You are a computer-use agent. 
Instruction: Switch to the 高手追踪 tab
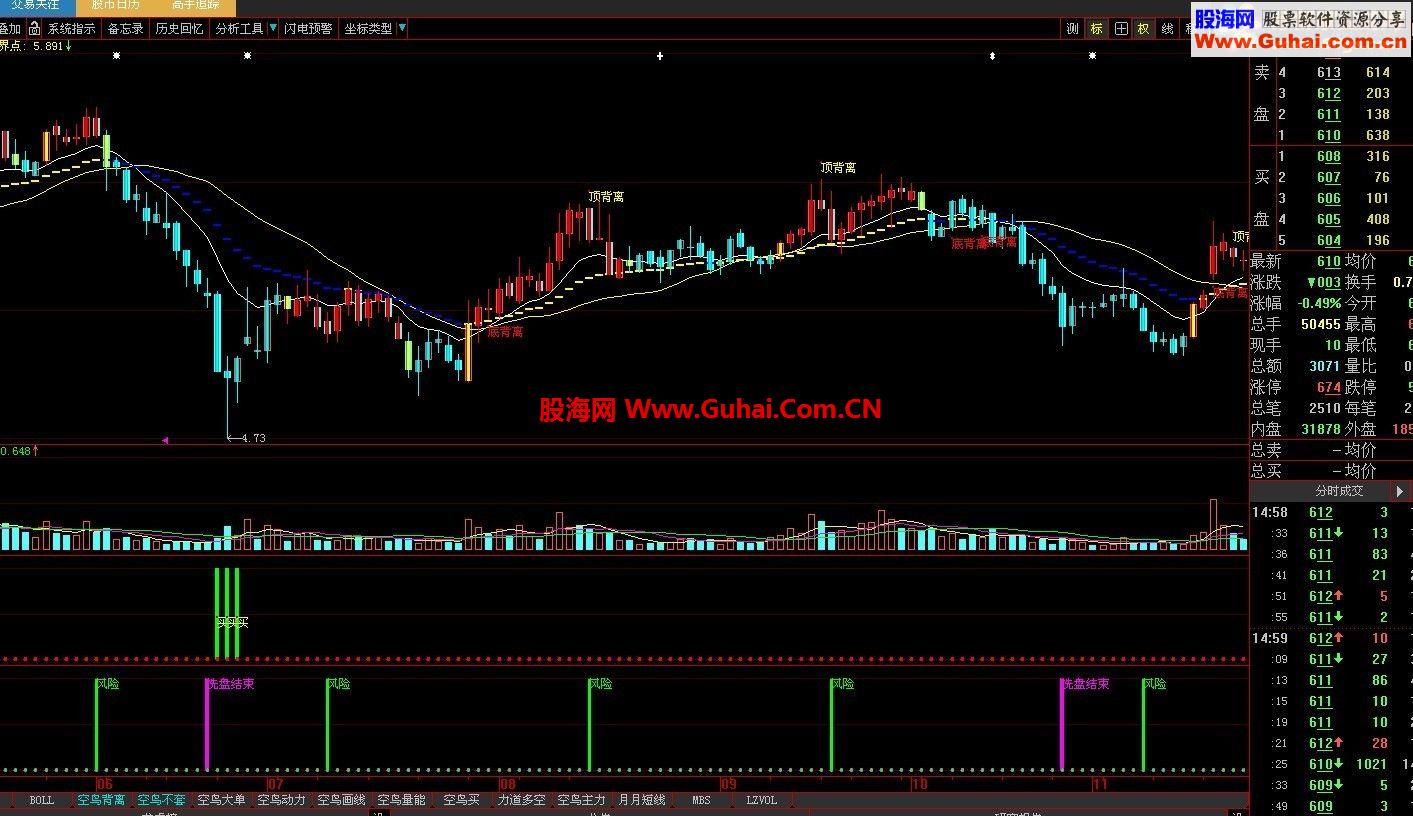(195, 5)
